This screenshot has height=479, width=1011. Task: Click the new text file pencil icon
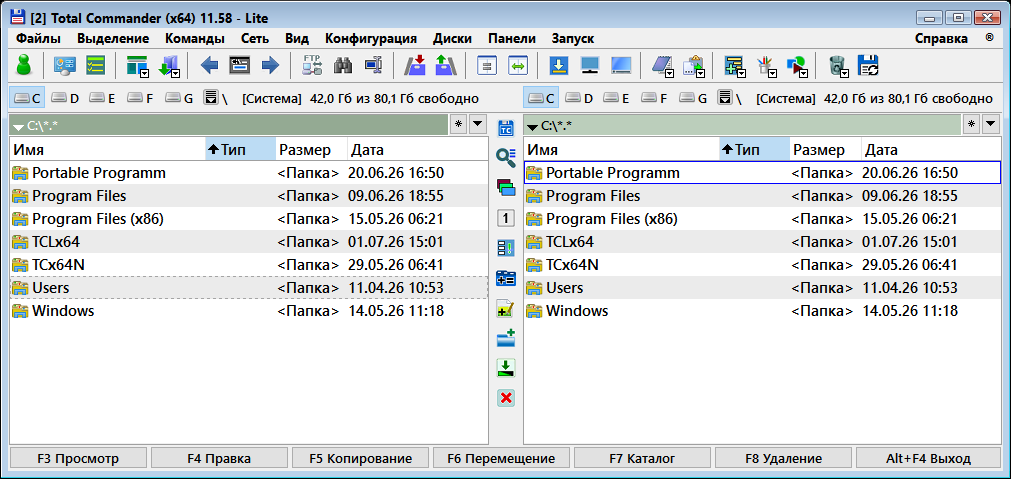[506, 309]
